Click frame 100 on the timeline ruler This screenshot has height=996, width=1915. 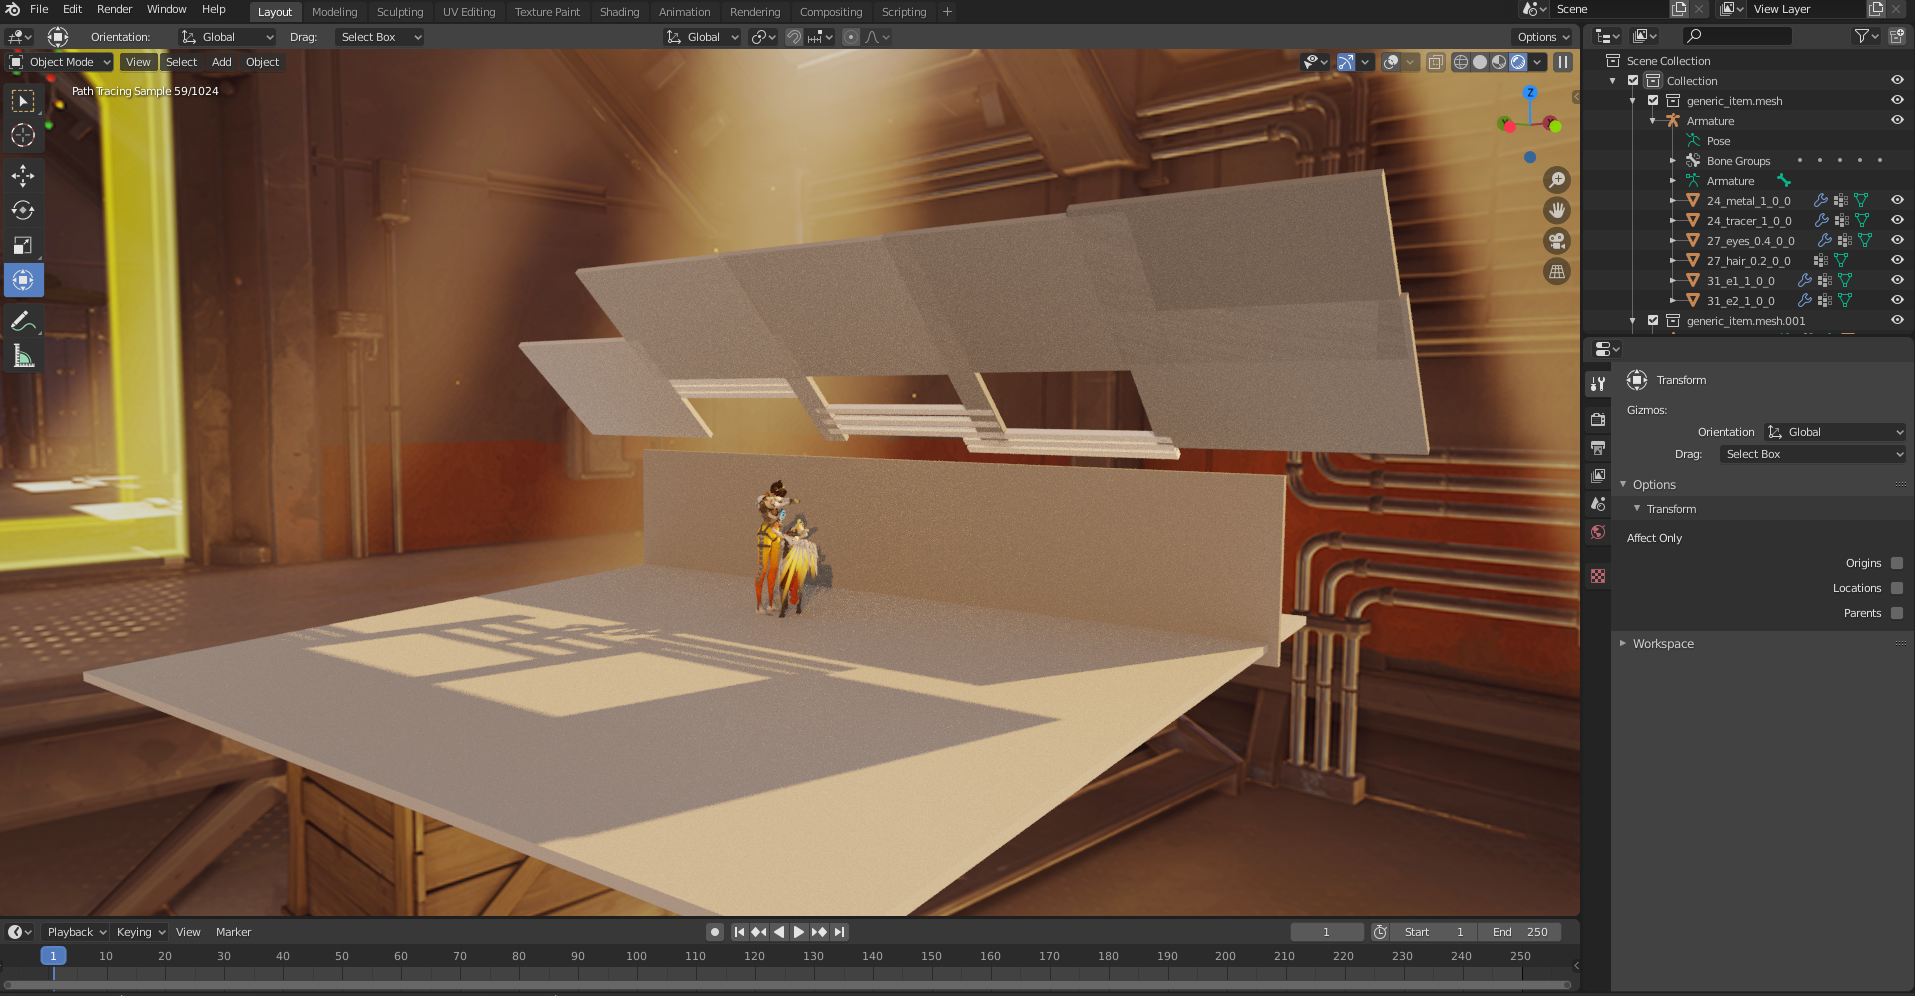[636, 956]
